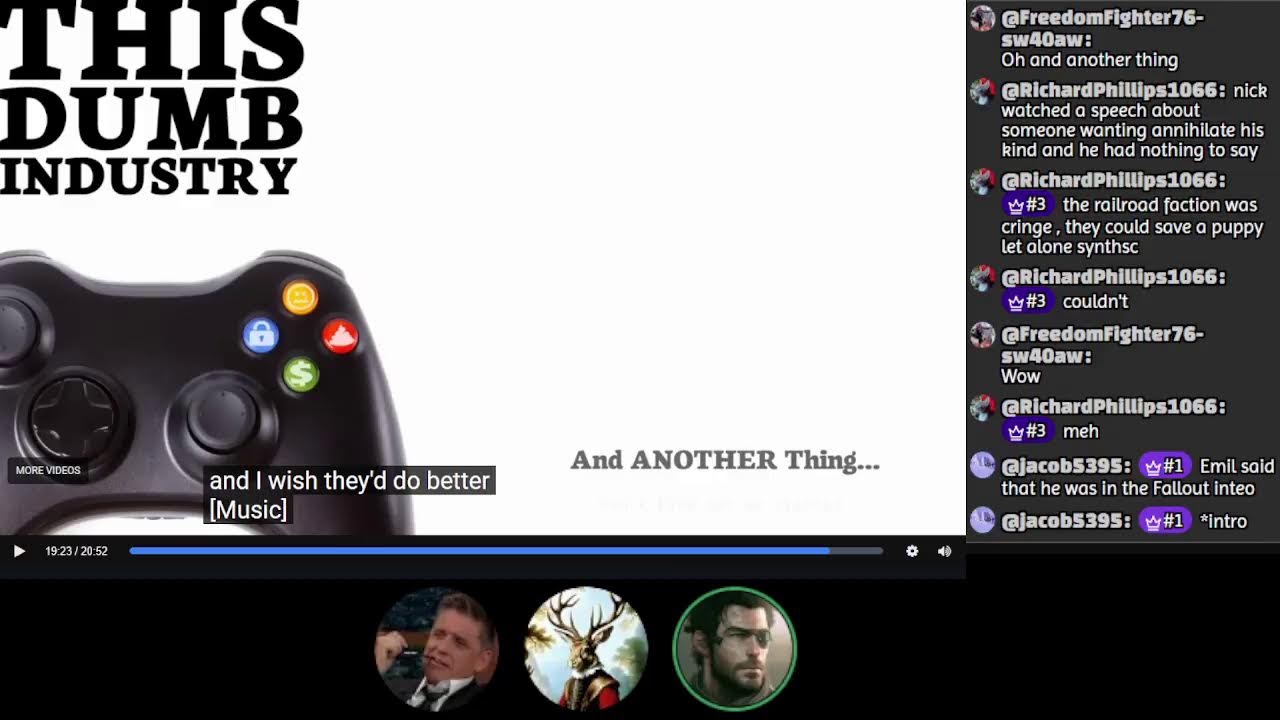
Task: Click avatar beside the "couldn't" message
Action: tap(983, 278)
